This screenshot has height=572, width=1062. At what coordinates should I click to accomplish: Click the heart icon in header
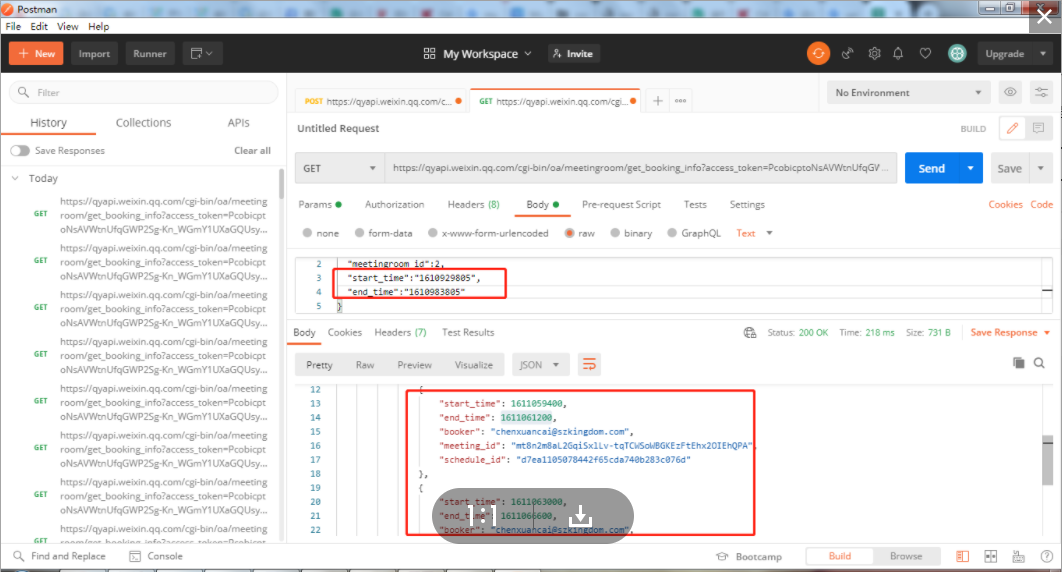(x=925, y=53)
